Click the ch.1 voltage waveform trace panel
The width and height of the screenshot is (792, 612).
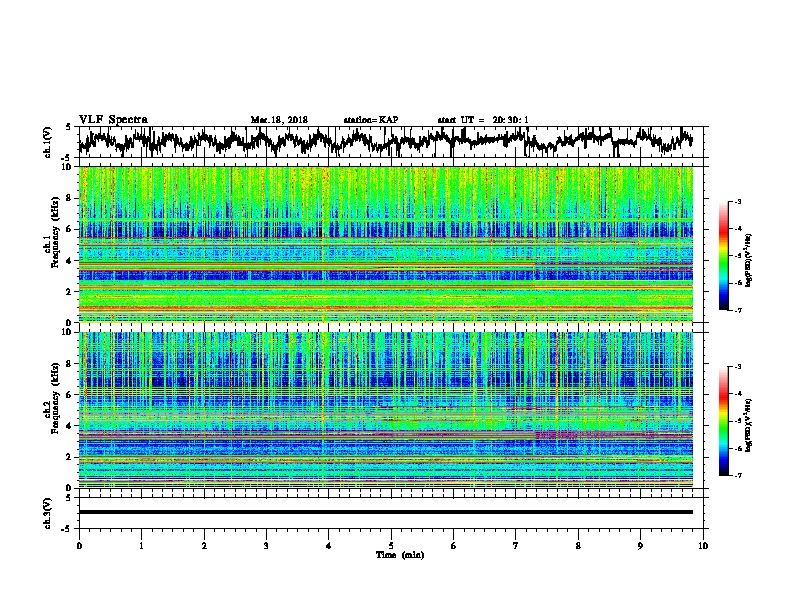(393, 142)
